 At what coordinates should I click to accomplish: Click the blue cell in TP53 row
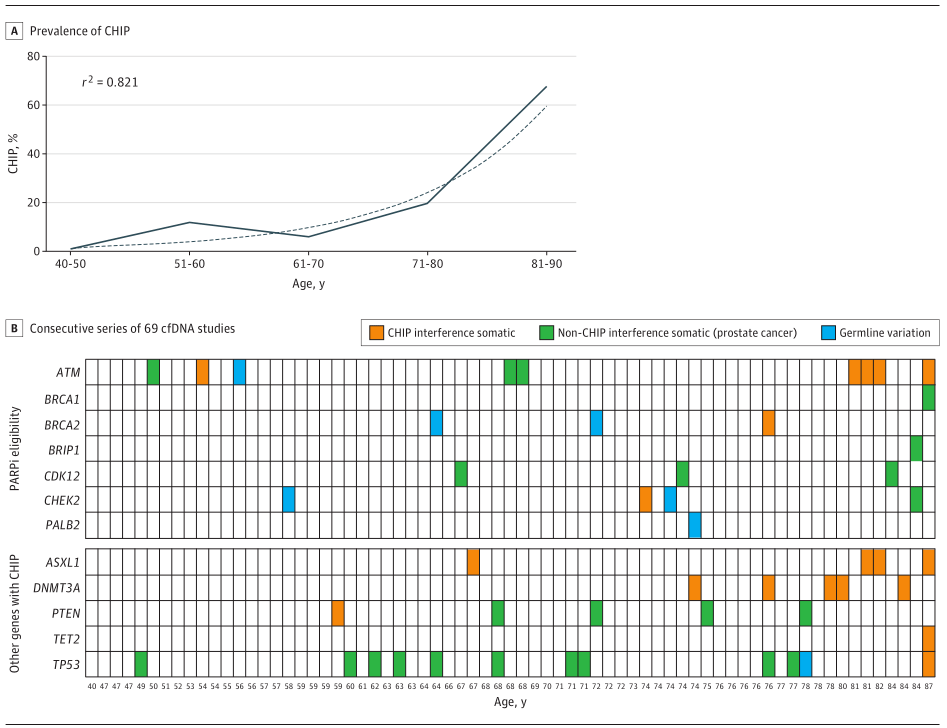click(x=805, y=663)
